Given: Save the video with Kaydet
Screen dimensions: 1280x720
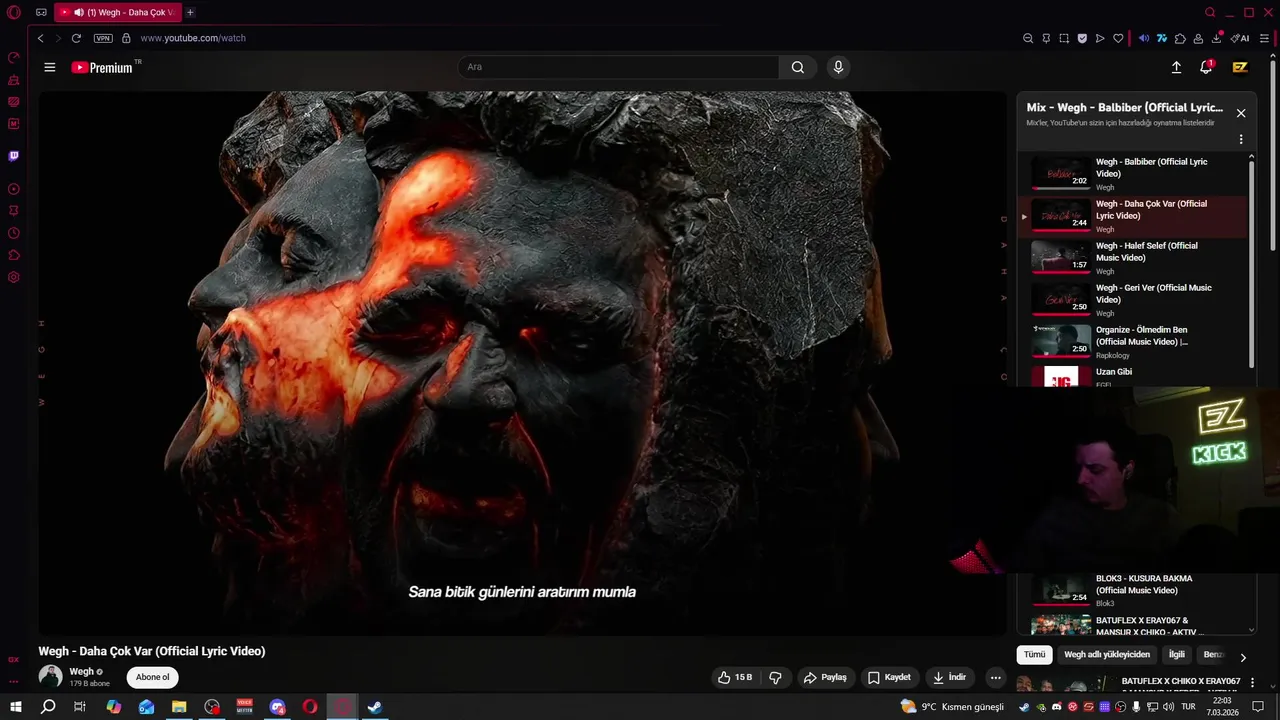Looking at the screenshot, I should (x=889, y=677).
